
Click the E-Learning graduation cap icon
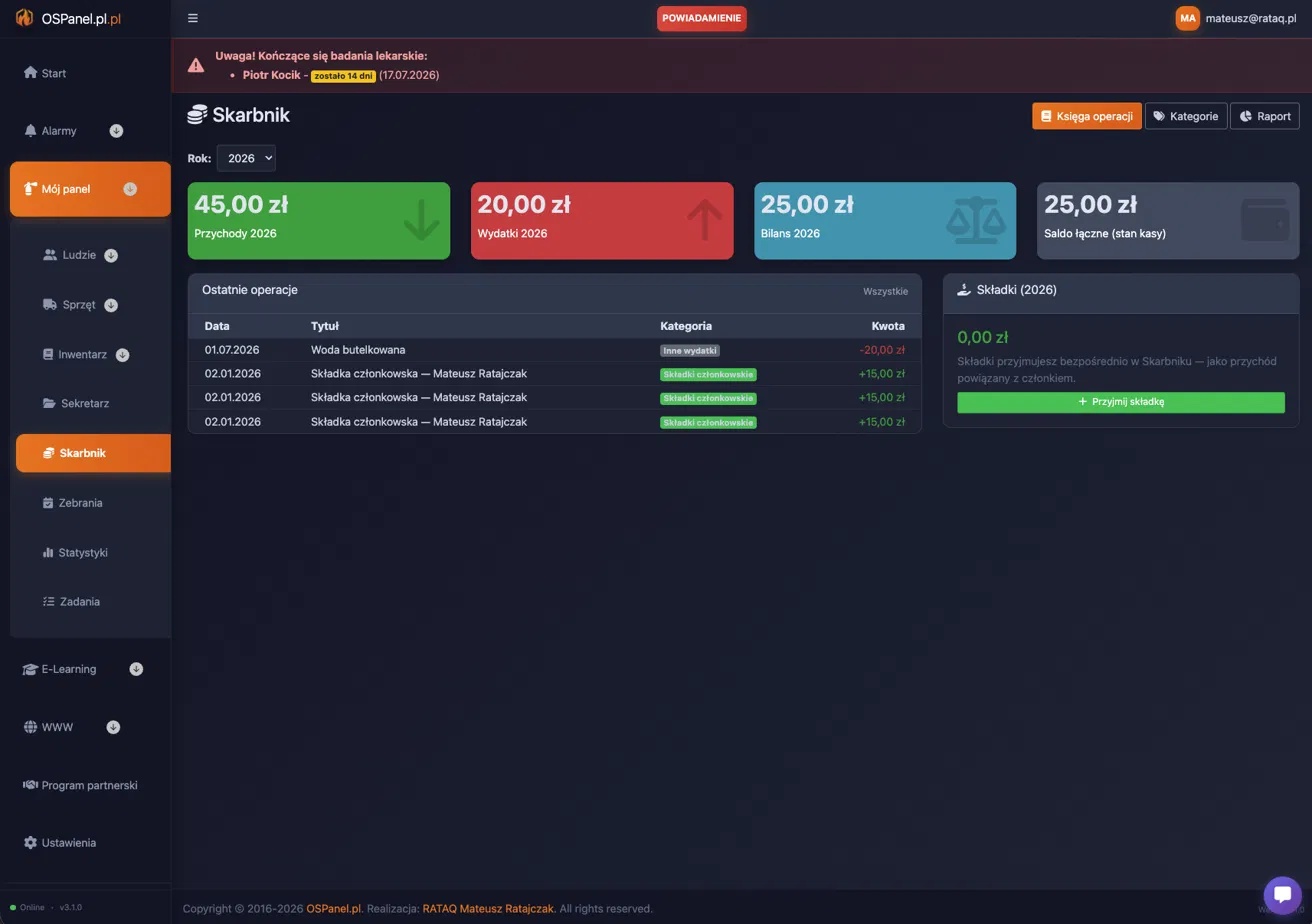(x=30, y=669)
